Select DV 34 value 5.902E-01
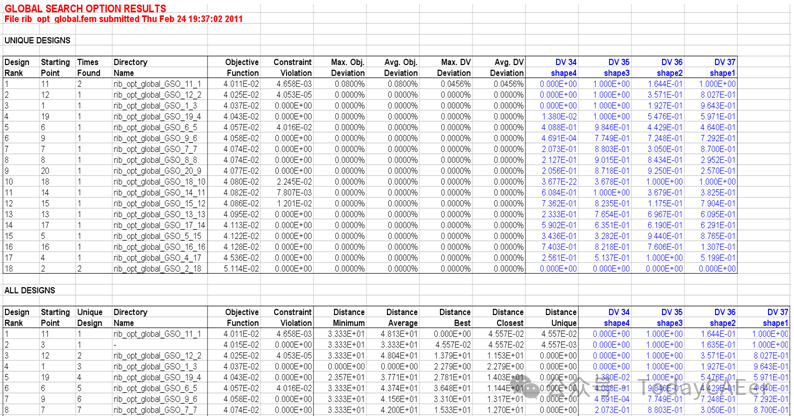Screen dimensions: 794x419 (559, 225)
